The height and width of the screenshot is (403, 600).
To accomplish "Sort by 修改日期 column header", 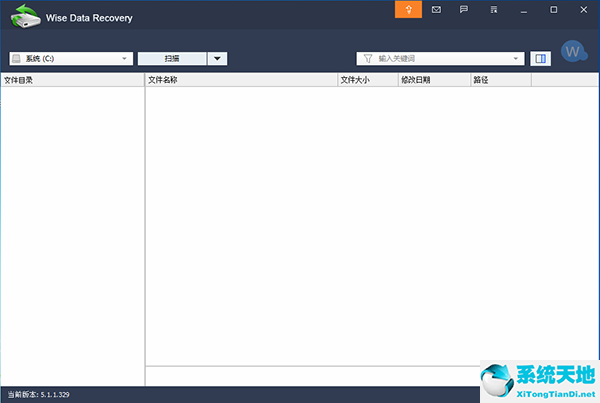I will tap(433, 80).
